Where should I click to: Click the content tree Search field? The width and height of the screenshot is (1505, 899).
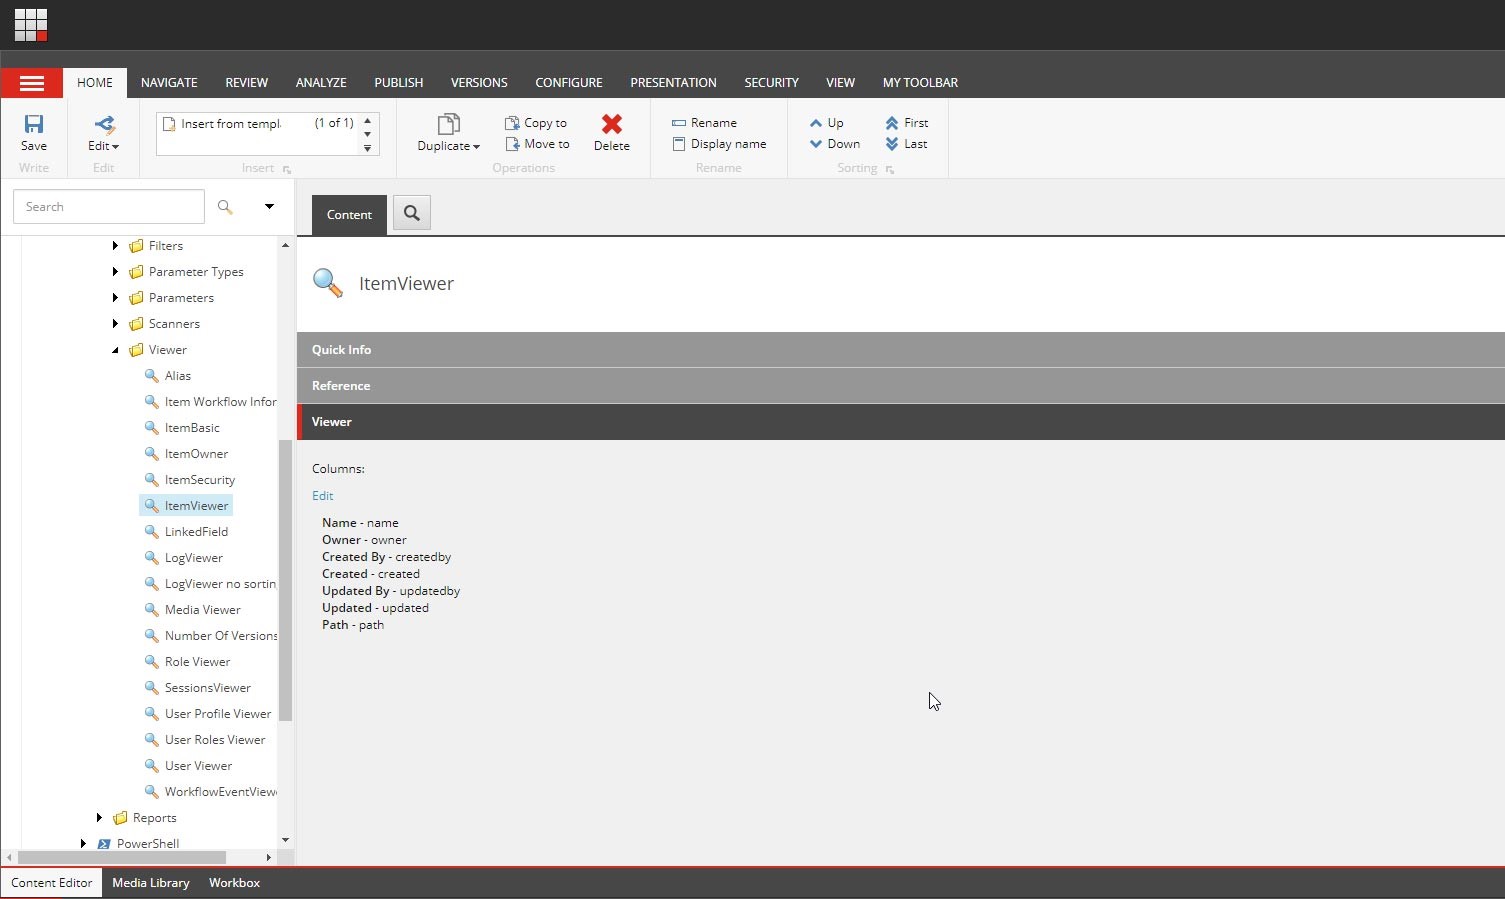click(108, 207)
